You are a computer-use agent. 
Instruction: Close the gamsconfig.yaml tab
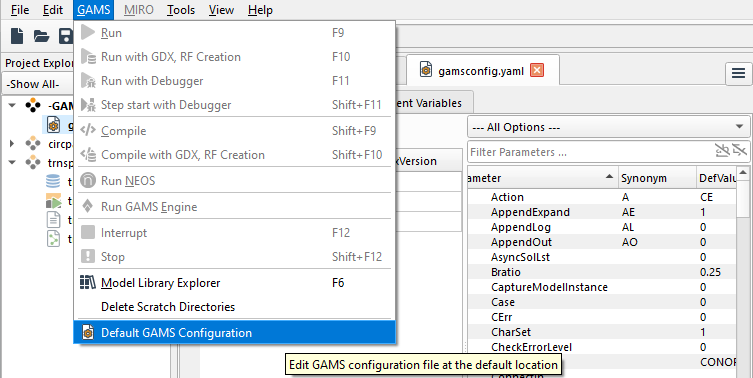536,71
